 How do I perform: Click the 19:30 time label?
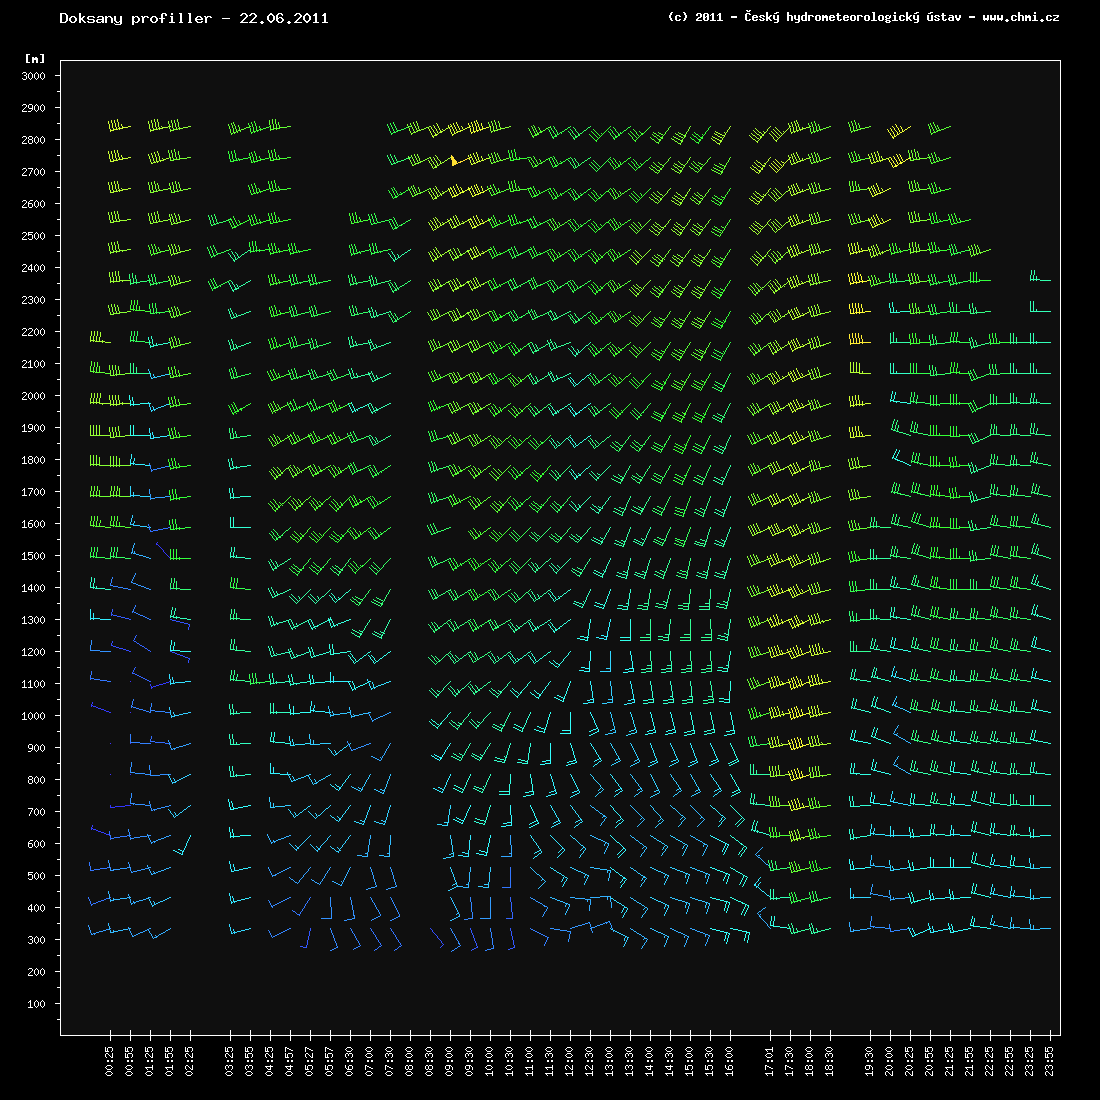[x=870, y=1061]
